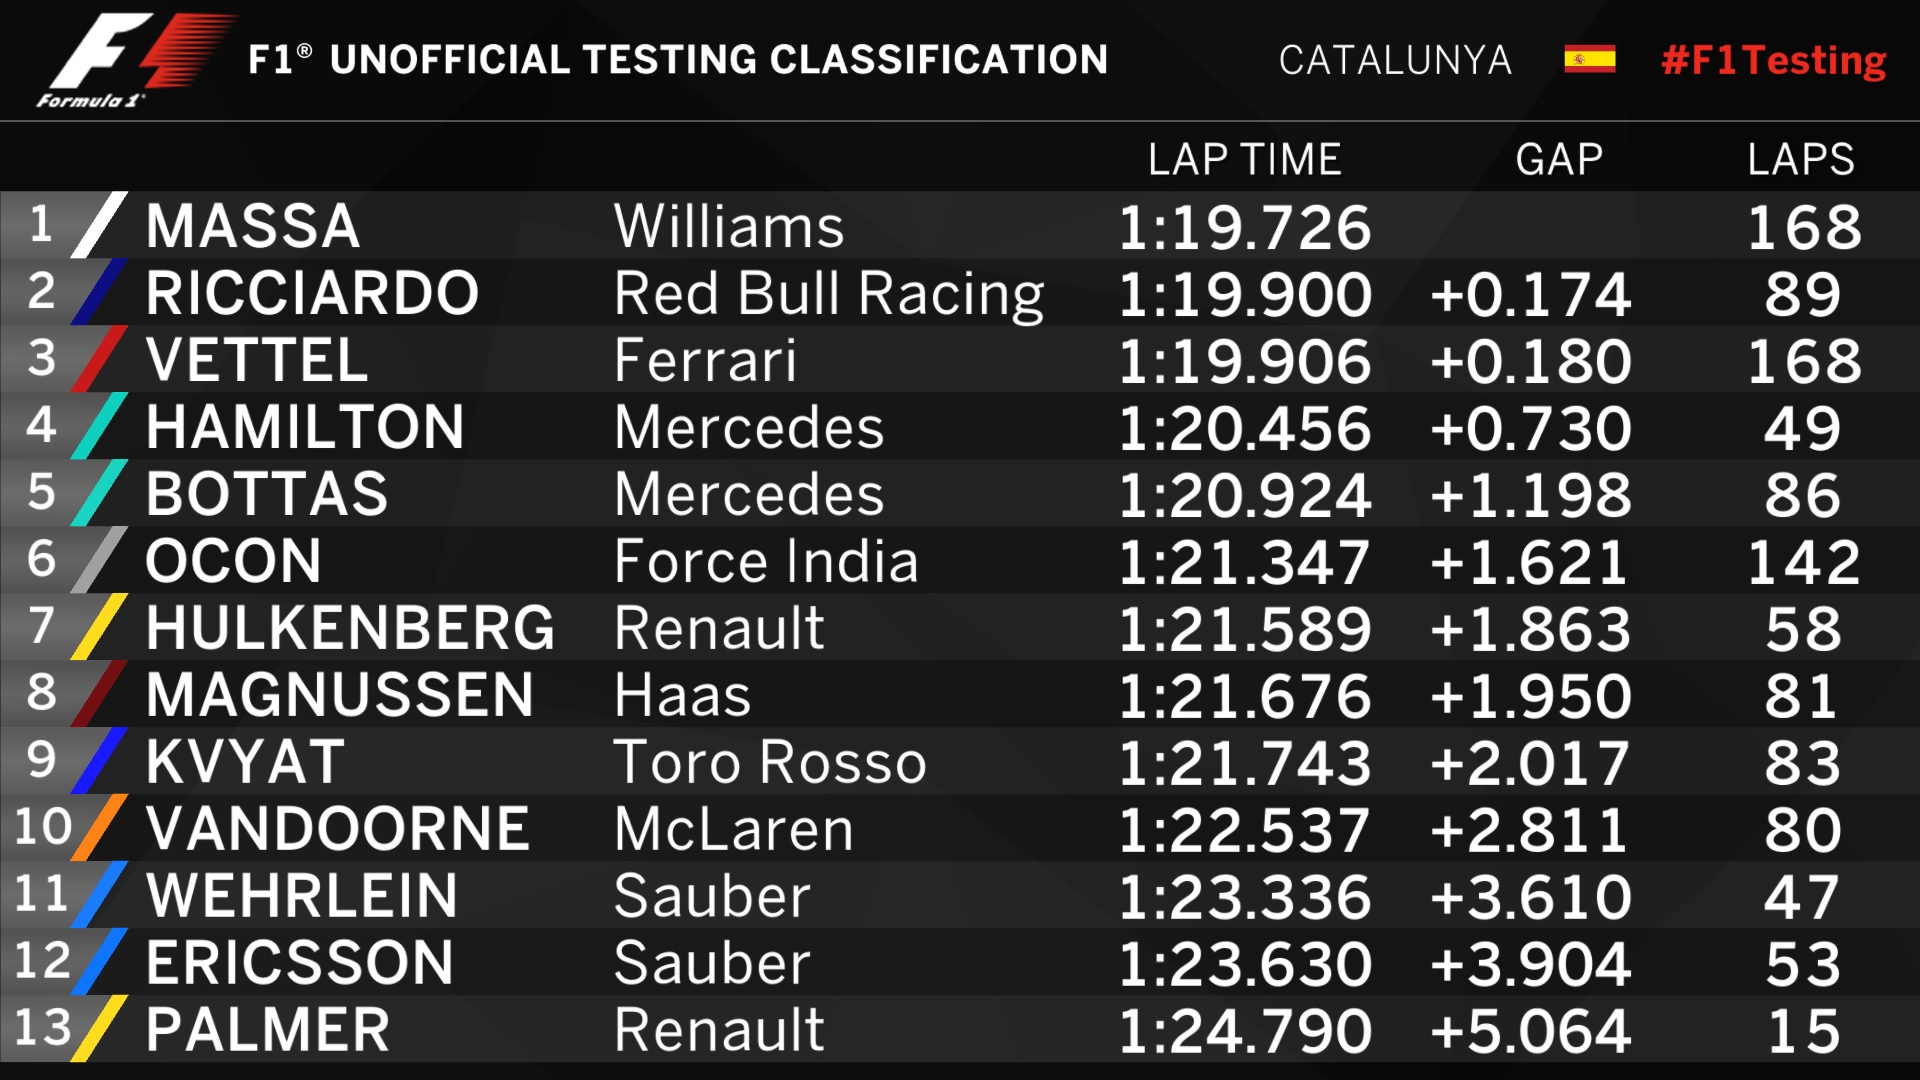Click Palmer's gap value +5.064

coord(1530,1031)
